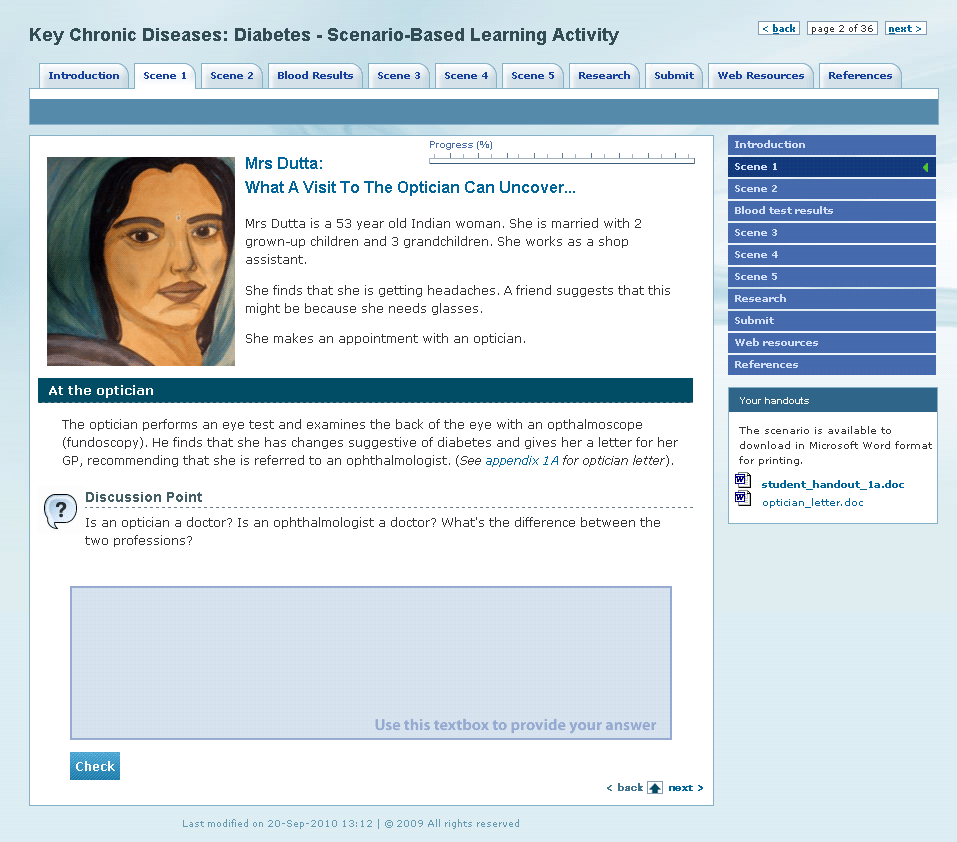The width and height of the screenshot is (957, 842).
Task: Click the 'At the optician' section header
Action: (x=365, y=390)
